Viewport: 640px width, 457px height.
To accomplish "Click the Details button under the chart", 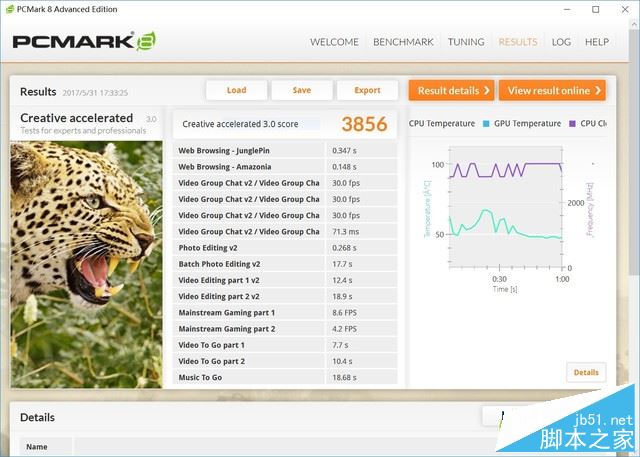I will [586, 372].
